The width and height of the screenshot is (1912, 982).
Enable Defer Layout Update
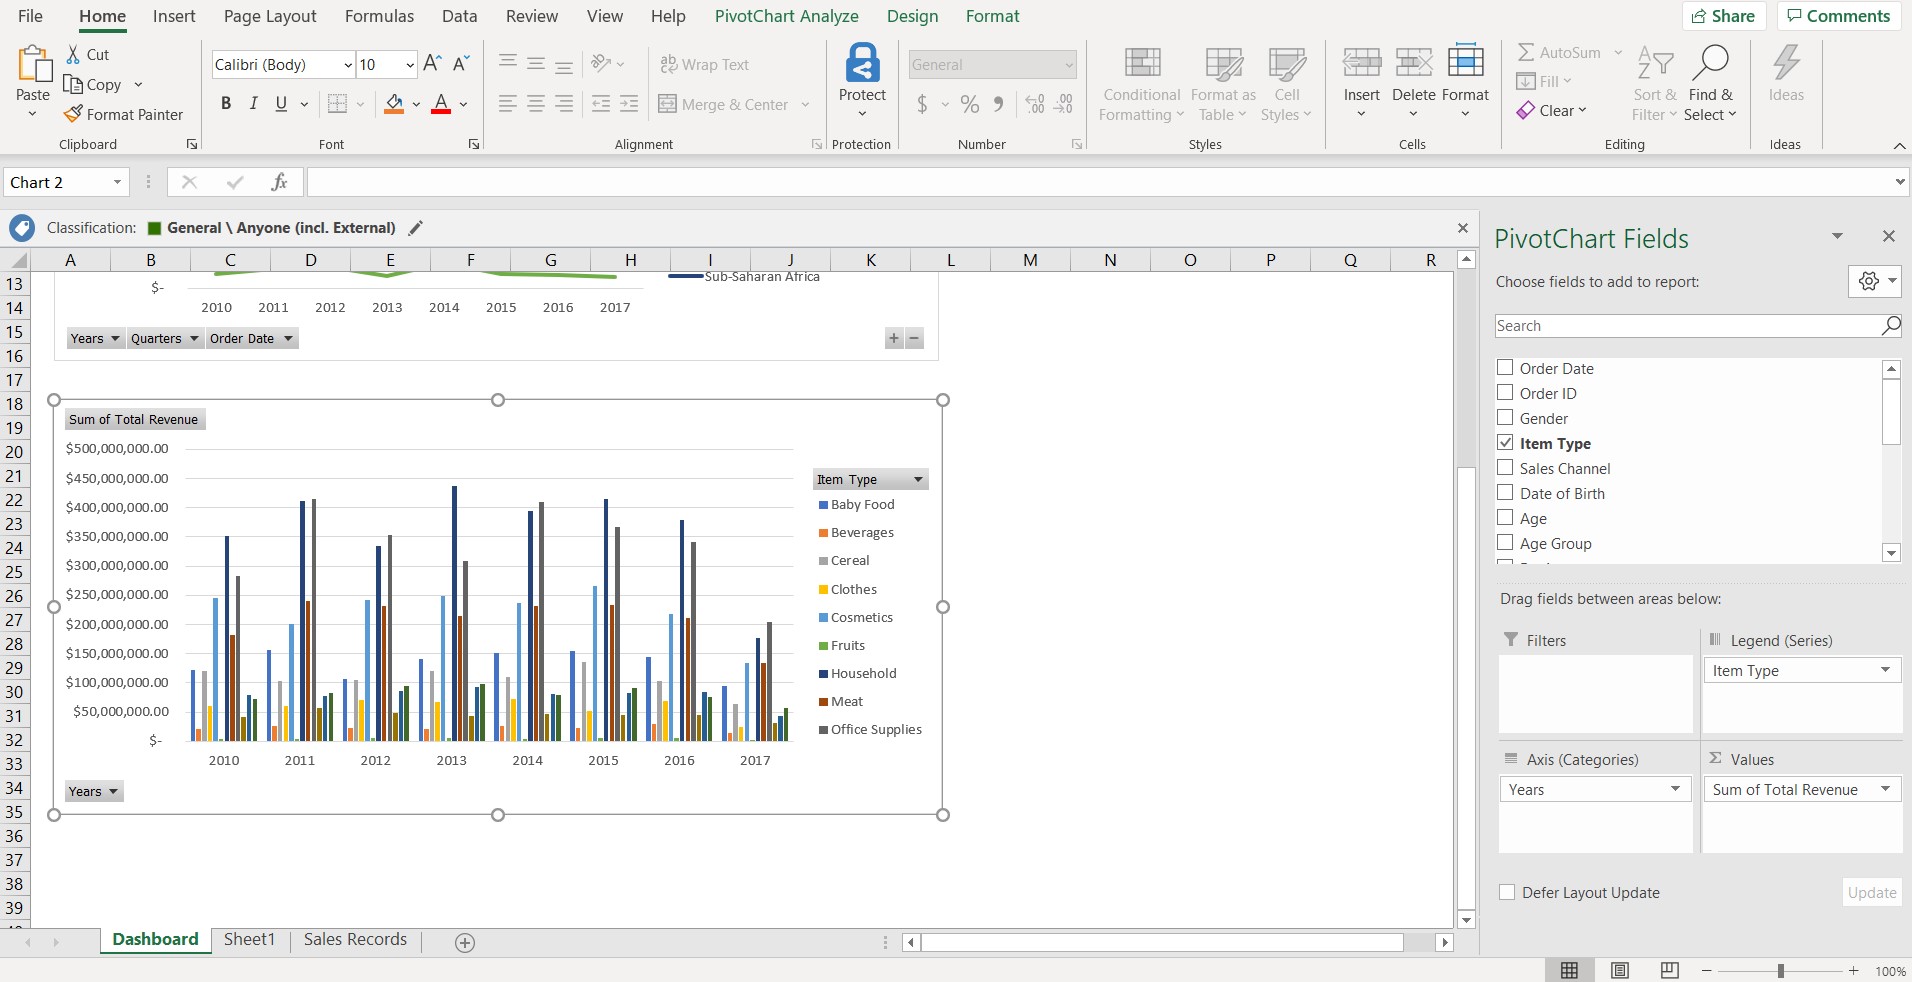point(1509,893)
